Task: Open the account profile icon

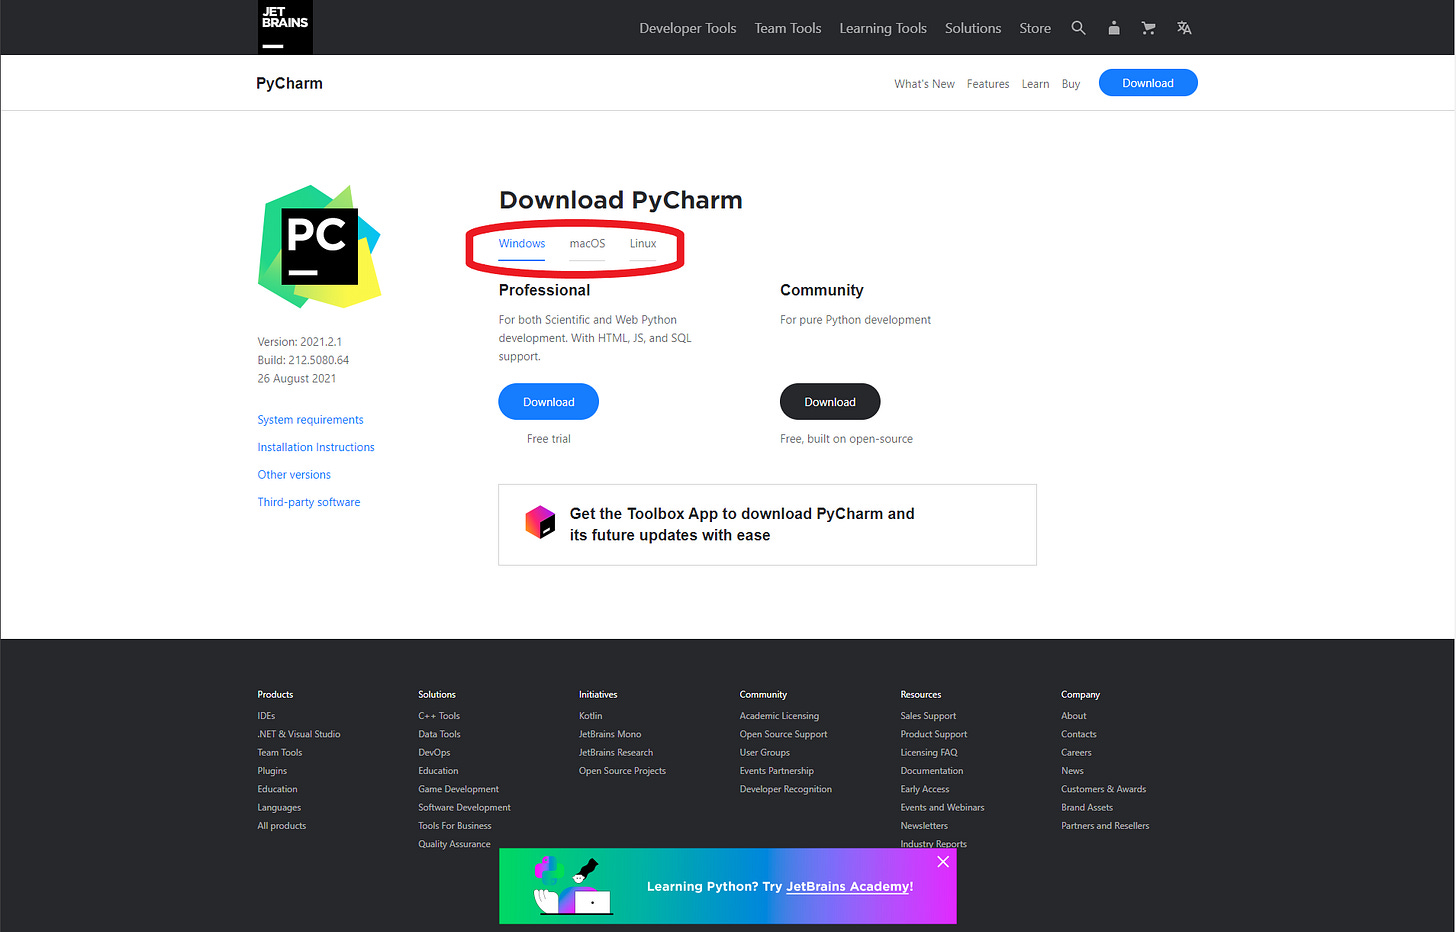Action: 1113,28
